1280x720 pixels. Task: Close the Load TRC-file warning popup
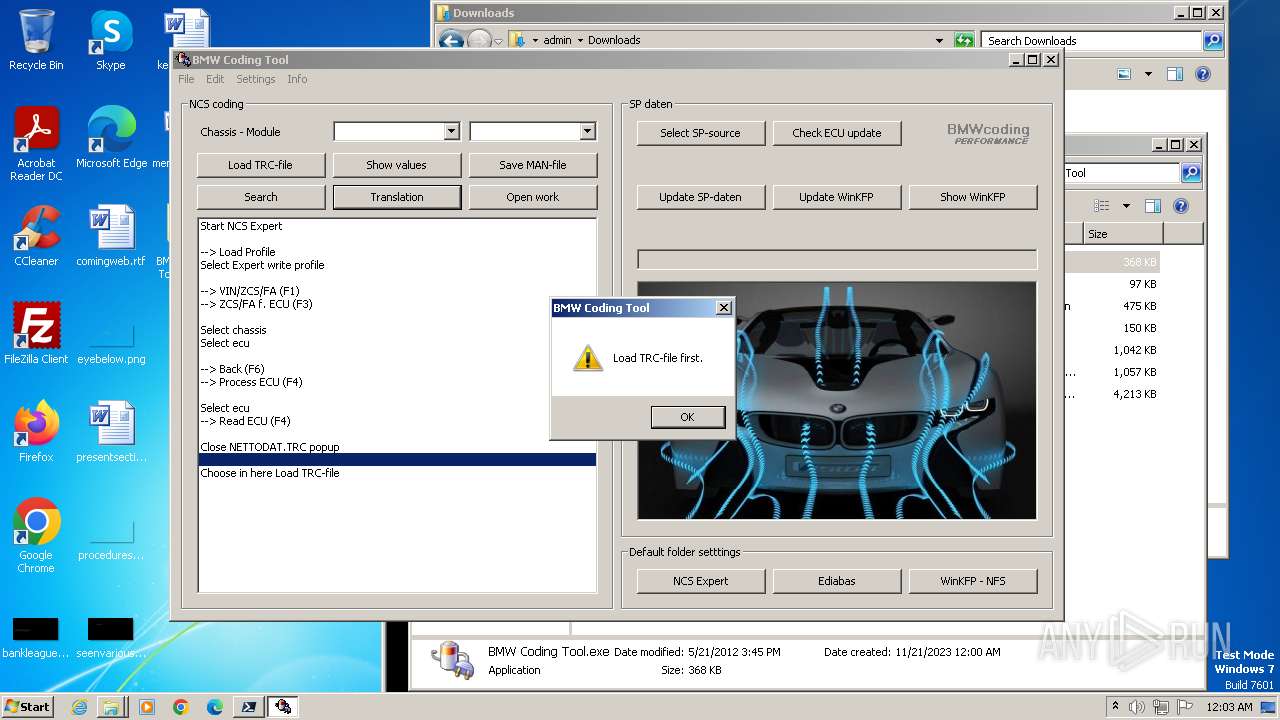pos(723,308)
